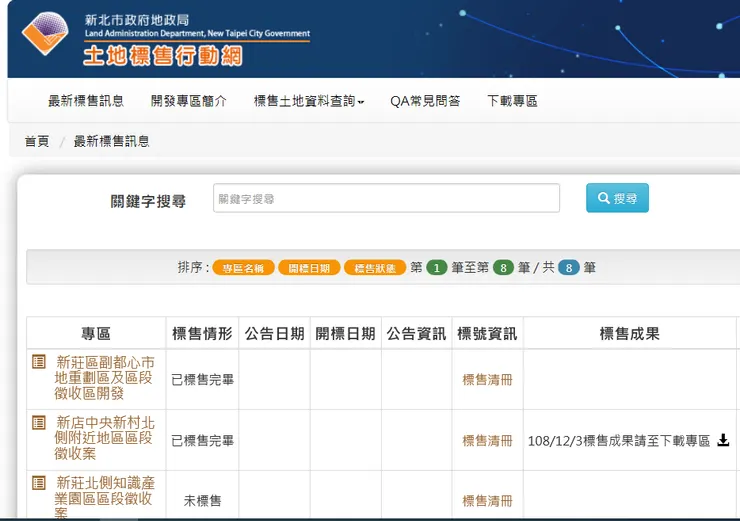Click the green badge showing 1
The width and height of the screenshot is (740, 521).
(437, 268)
